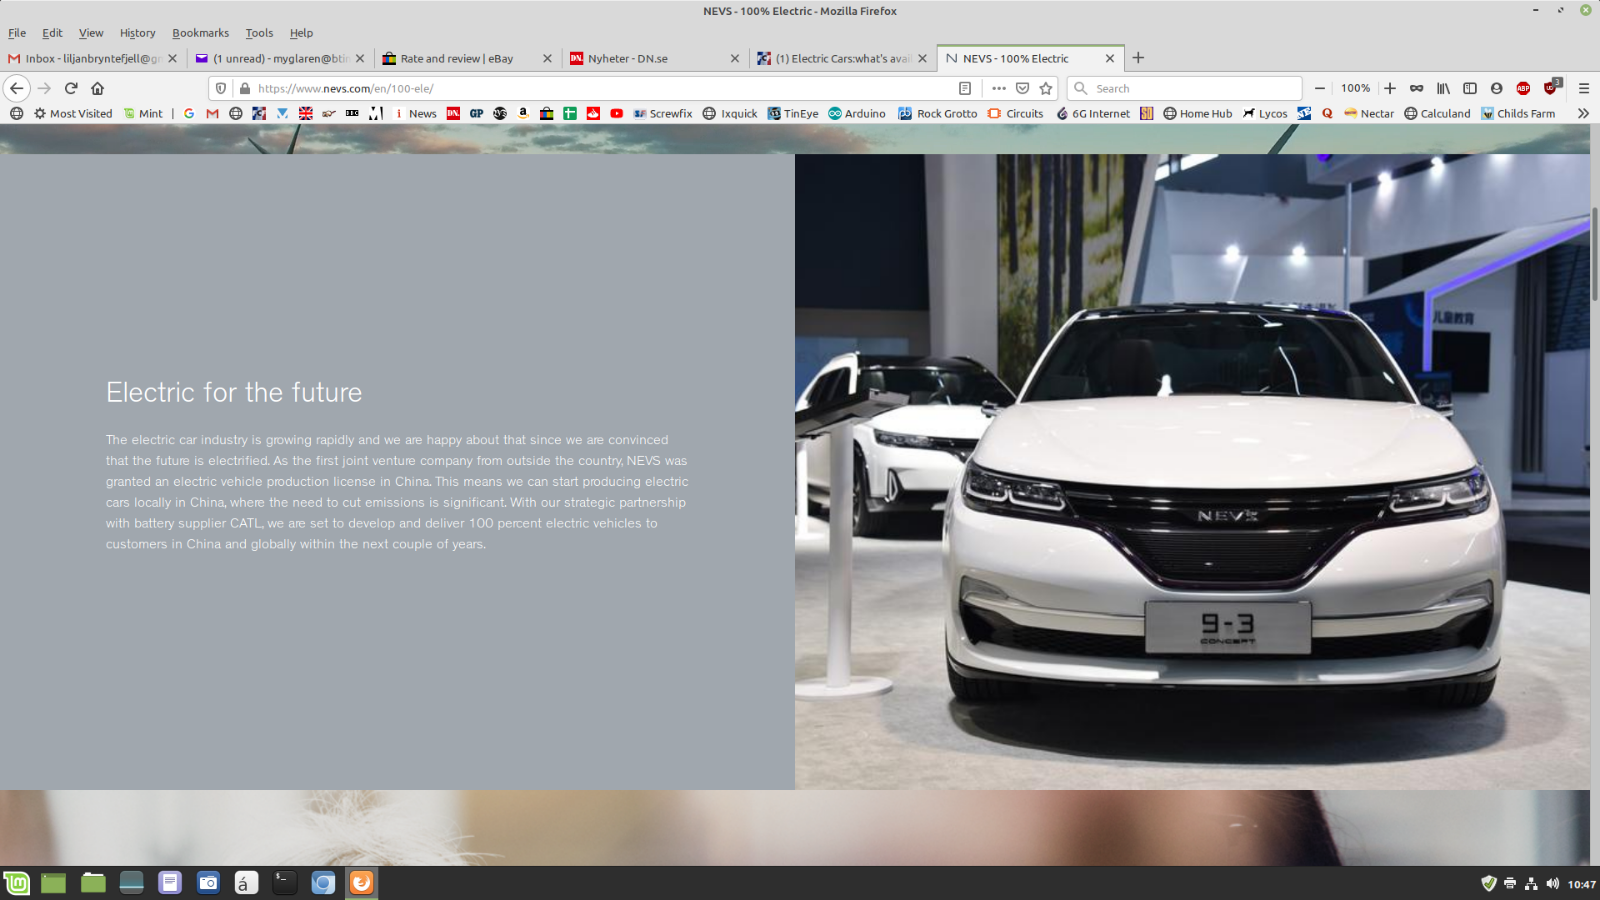Open the Screwfix bookmark
Viewport: 1600px width, 900px height.
pyautogui.click(x=663, y=113)
